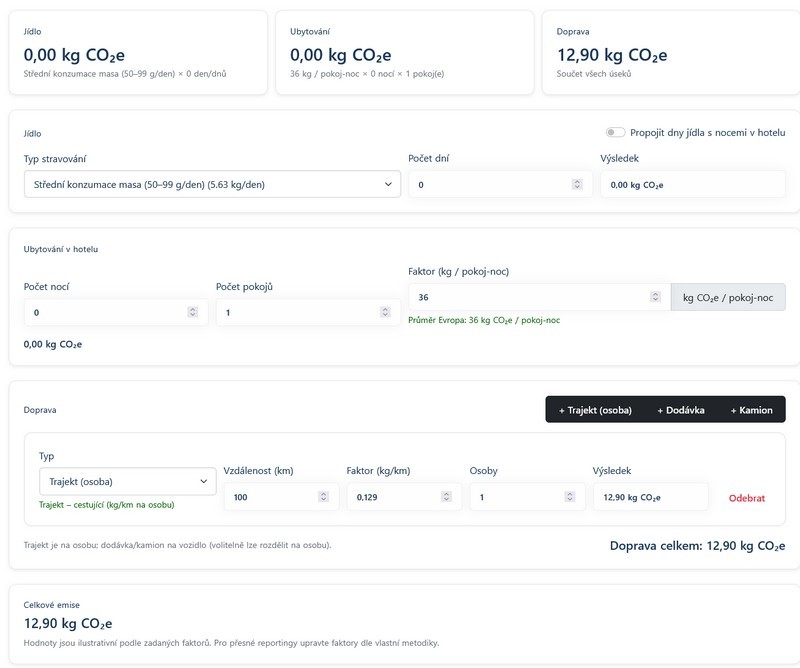Click the Faktor (kg/km) spinner arrows
800x668 pixels.
click(446, 497)
